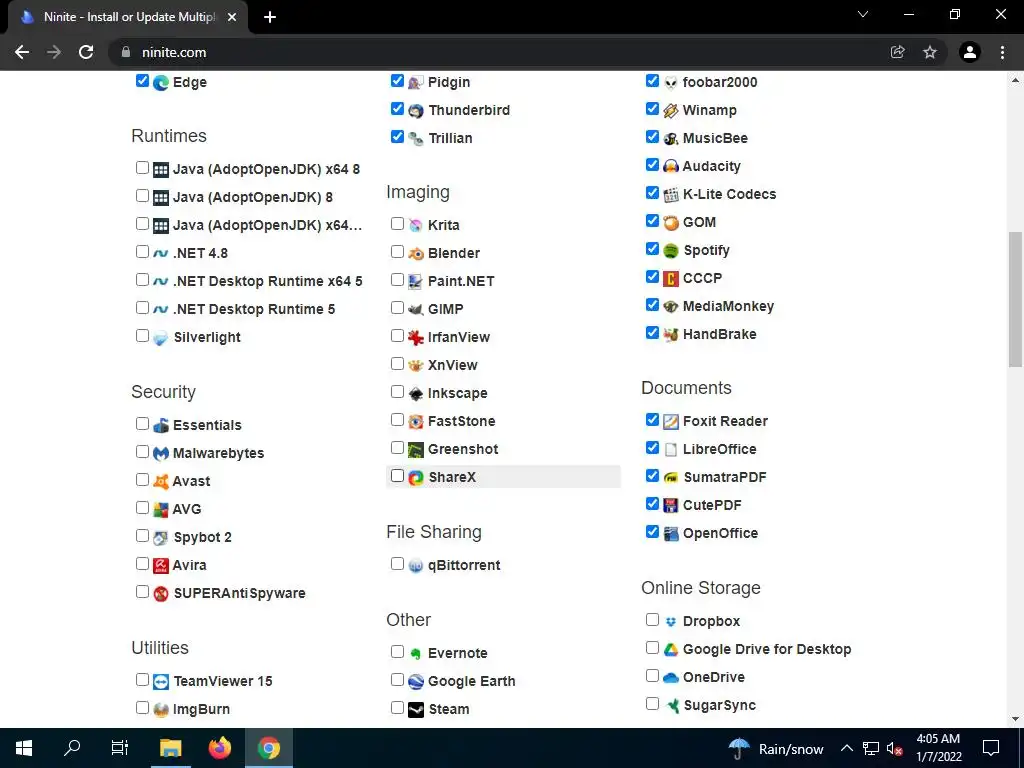This screenshot has width=1024, height=768.
Task: Click the Avira red icon
Action: [161, 566]
